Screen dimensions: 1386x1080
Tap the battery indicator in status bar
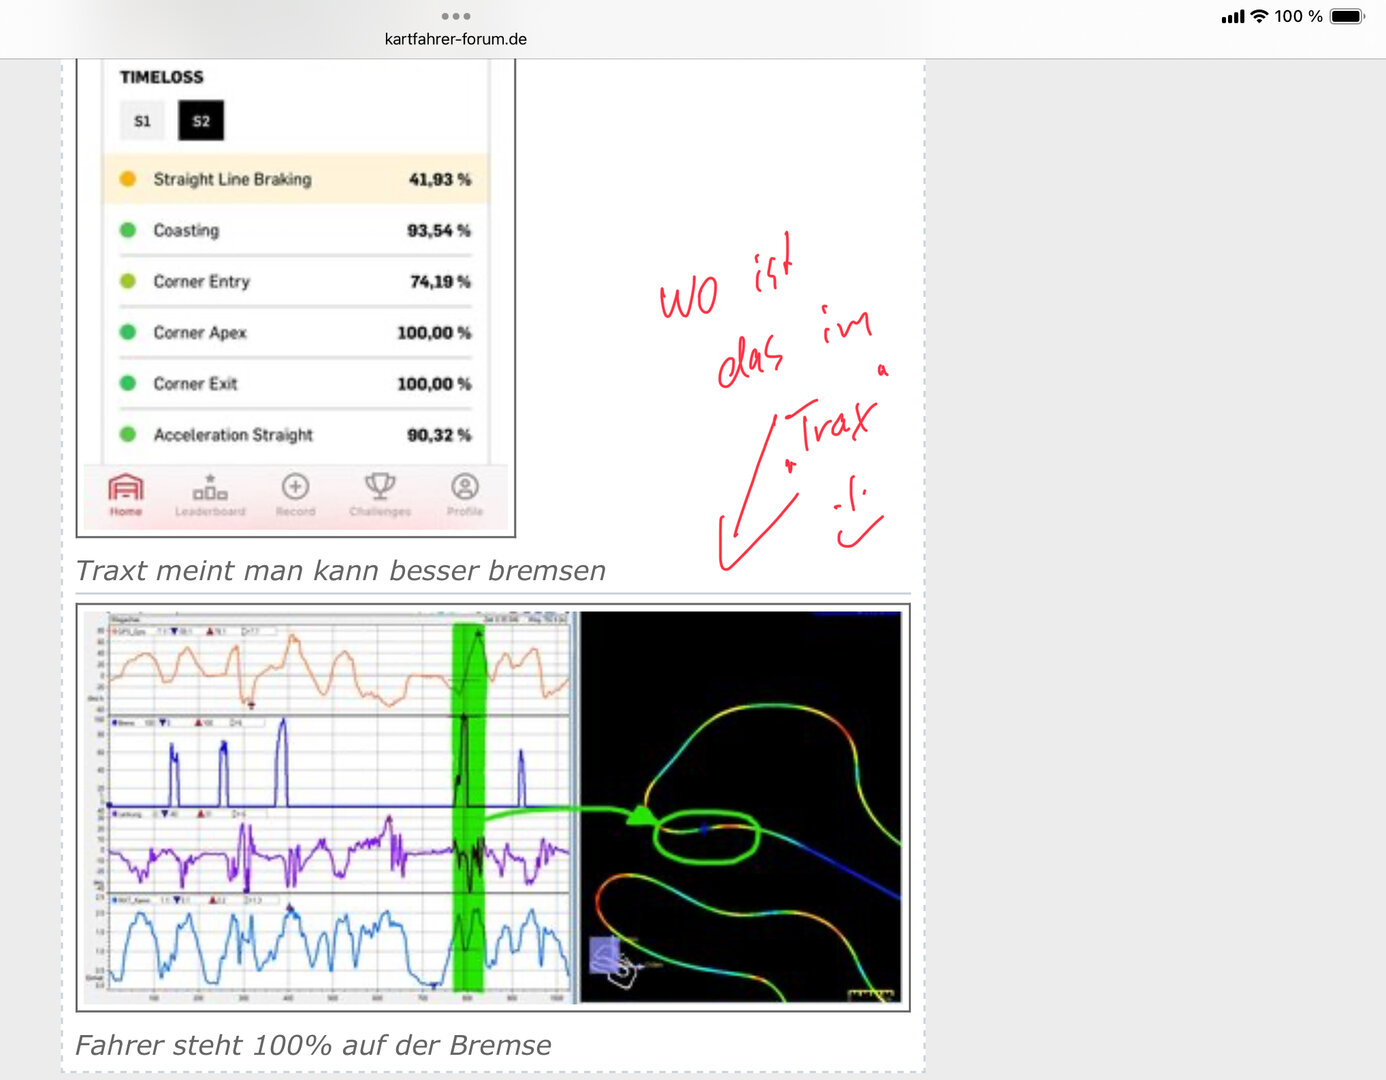click(x=1346, y=16)
